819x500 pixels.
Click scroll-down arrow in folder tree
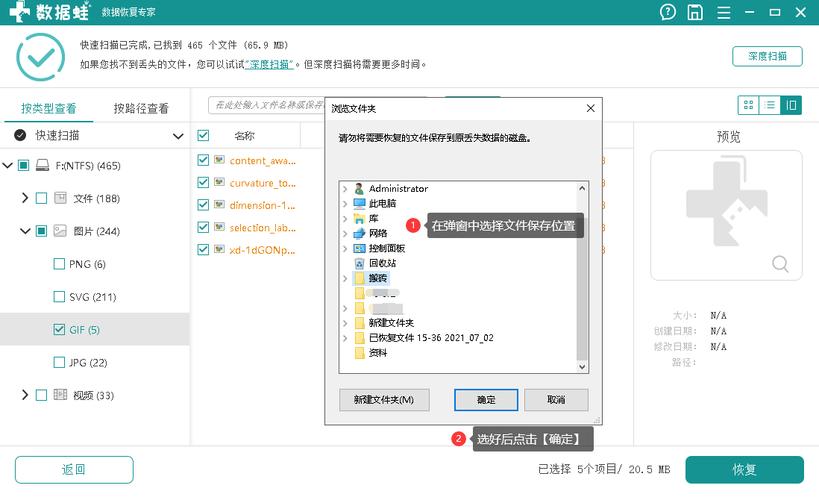tap(582, 367)
